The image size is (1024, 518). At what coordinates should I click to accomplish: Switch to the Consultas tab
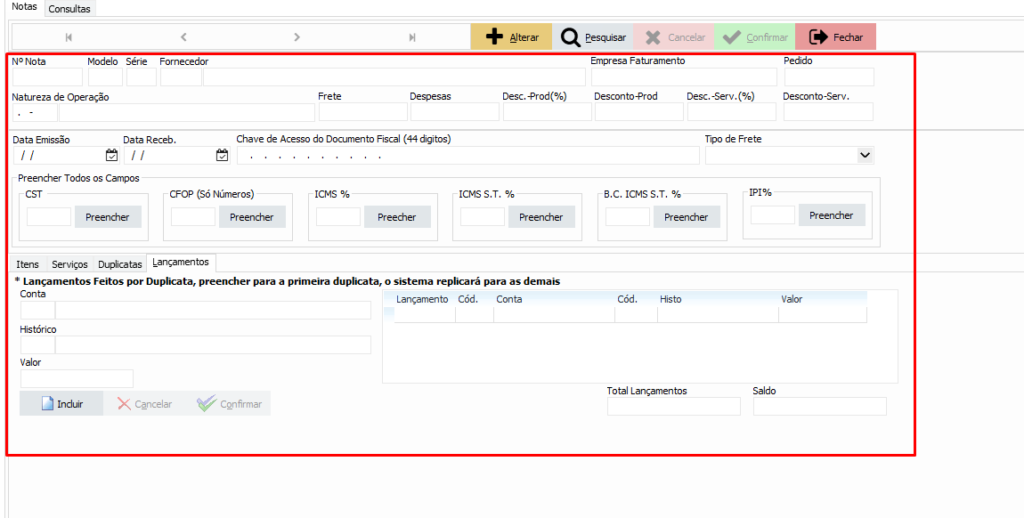point(69,8)
